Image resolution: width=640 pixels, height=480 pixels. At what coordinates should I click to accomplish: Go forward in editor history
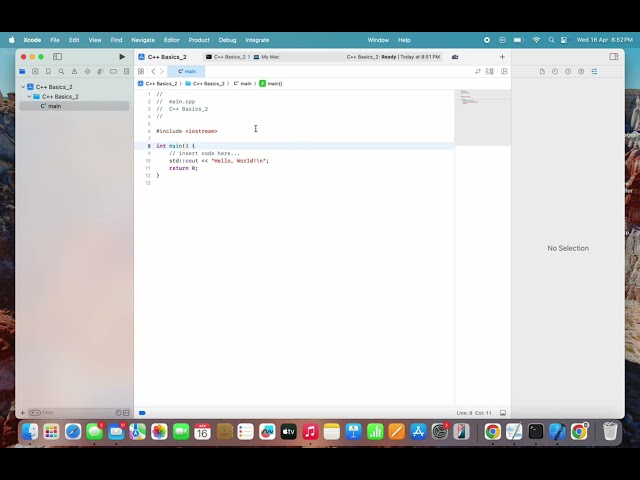(x=162, y=71)
